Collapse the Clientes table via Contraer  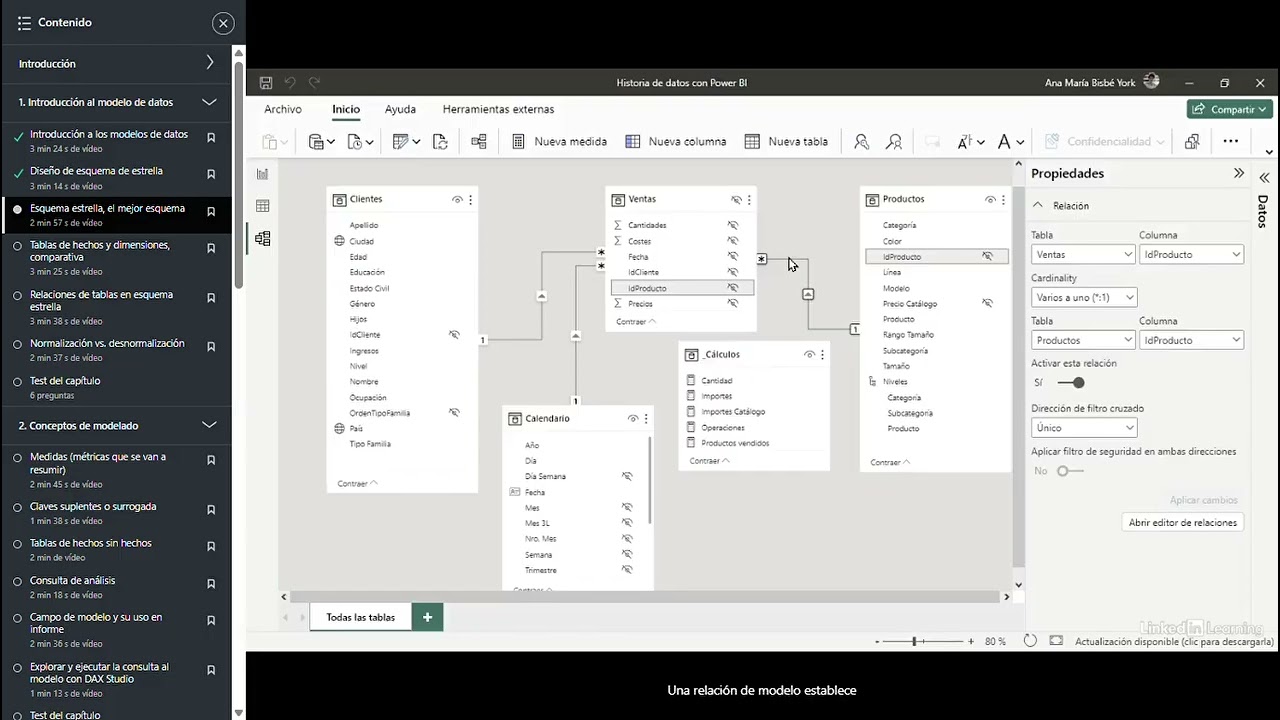pos(357,483)
